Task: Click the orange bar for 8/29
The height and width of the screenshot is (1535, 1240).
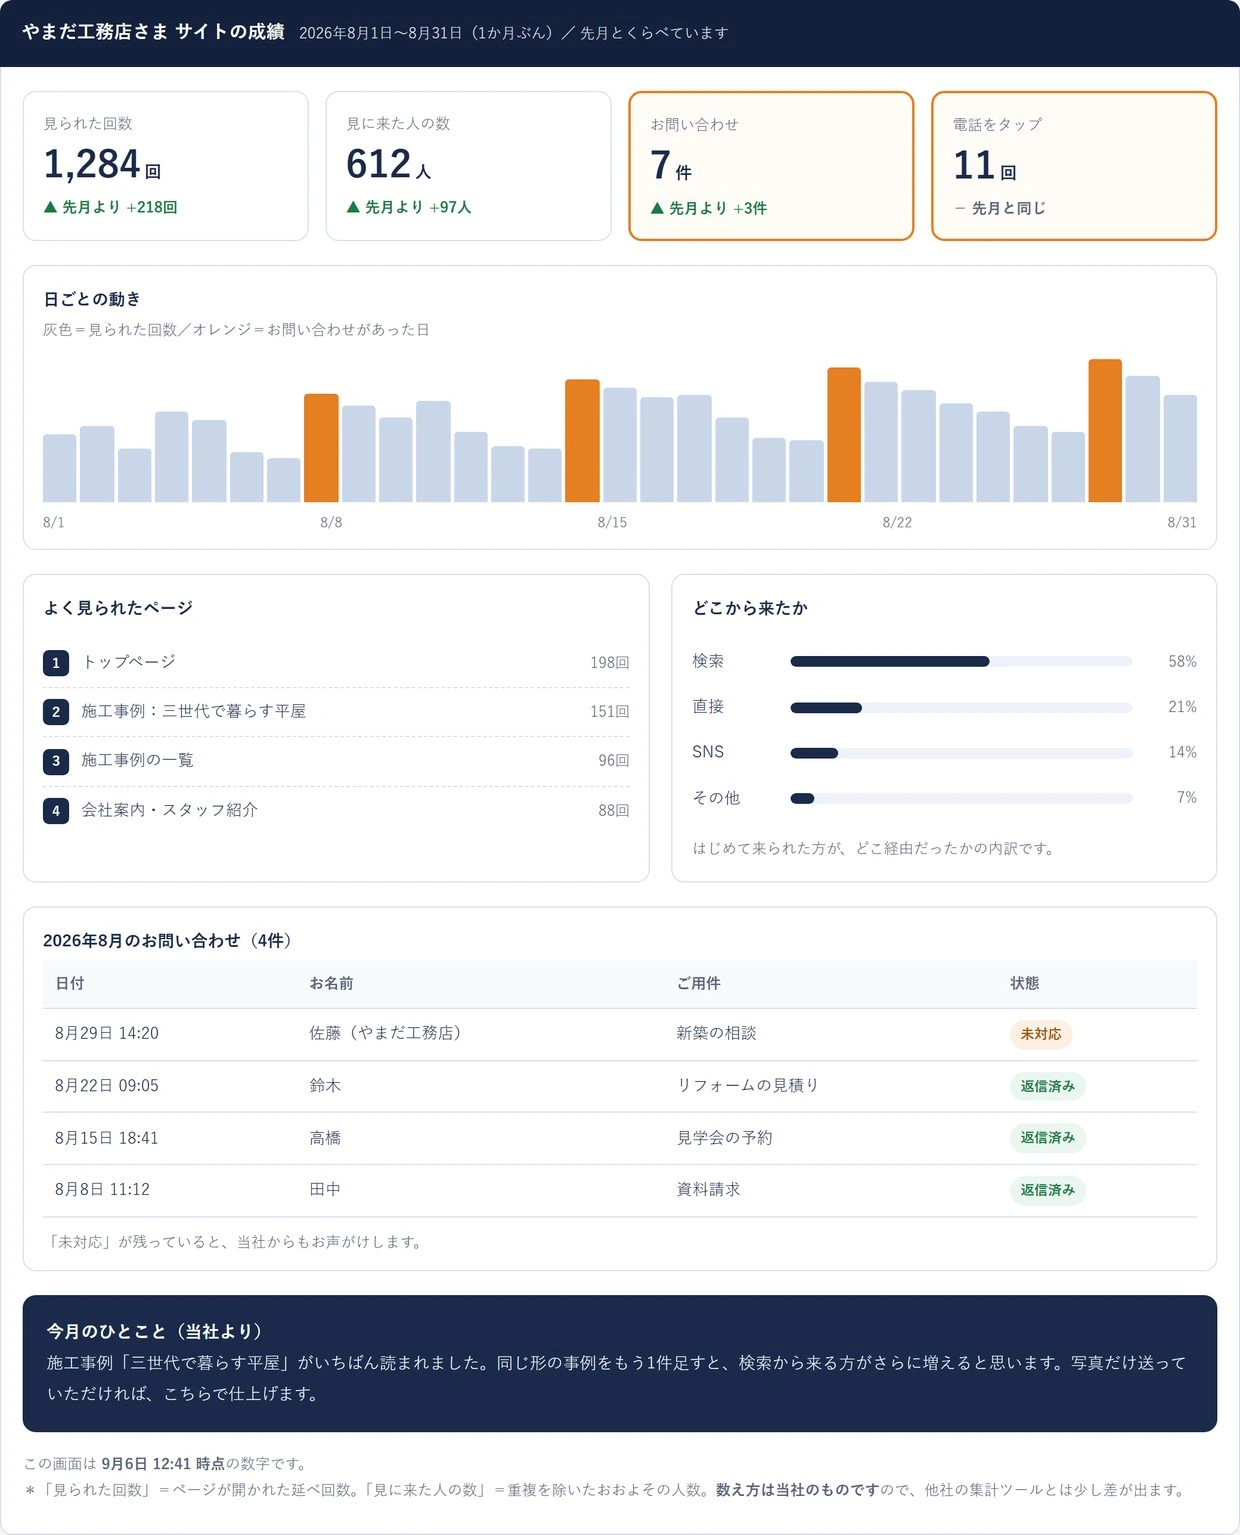Action: [1105, 431]
